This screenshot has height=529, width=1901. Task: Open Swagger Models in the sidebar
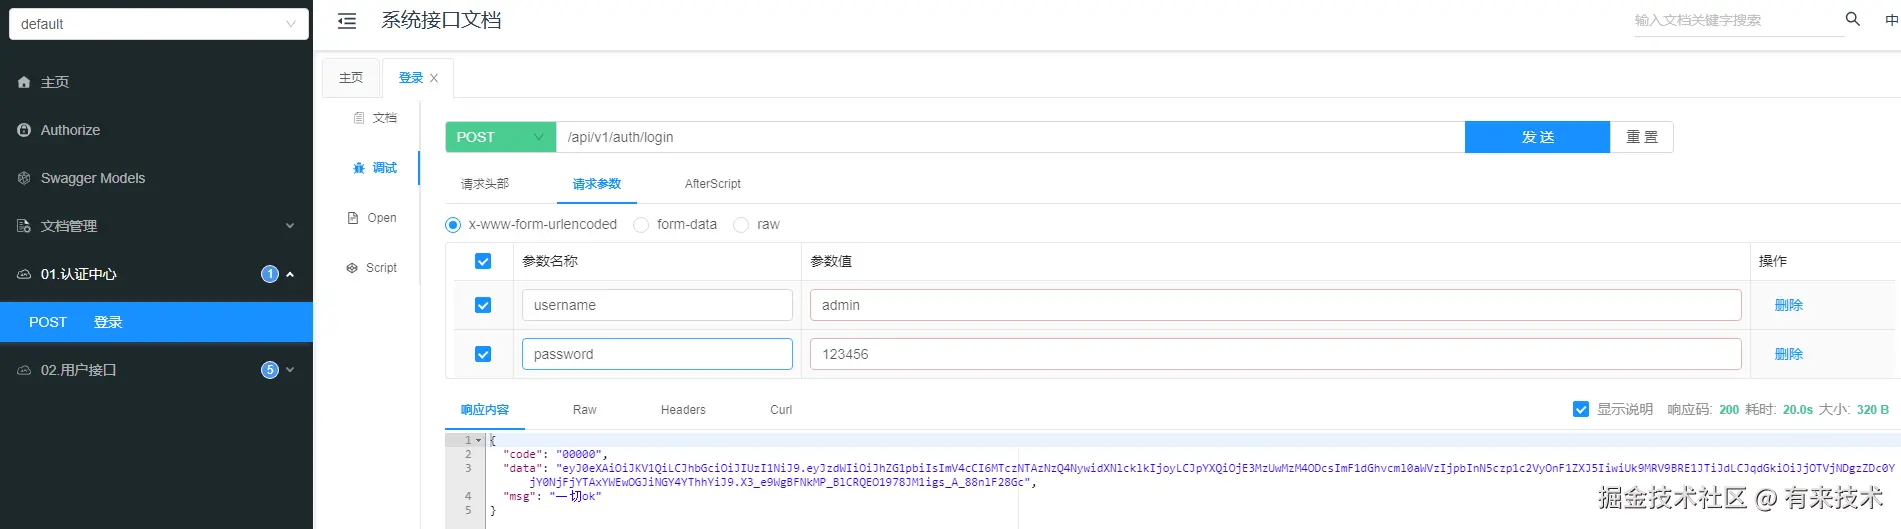(x=92, y=178)
